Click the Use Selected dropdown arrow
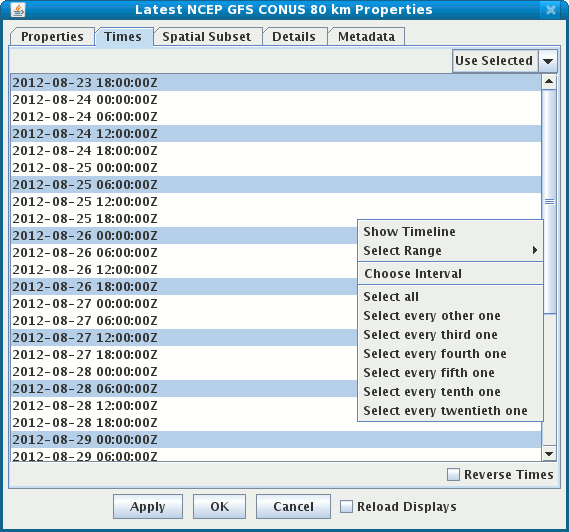 coord(548,61)
